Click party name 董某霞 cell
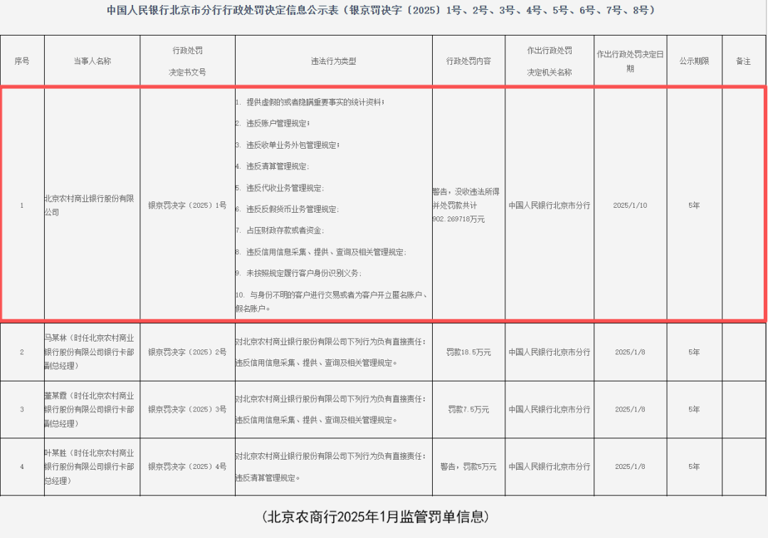 89,409
